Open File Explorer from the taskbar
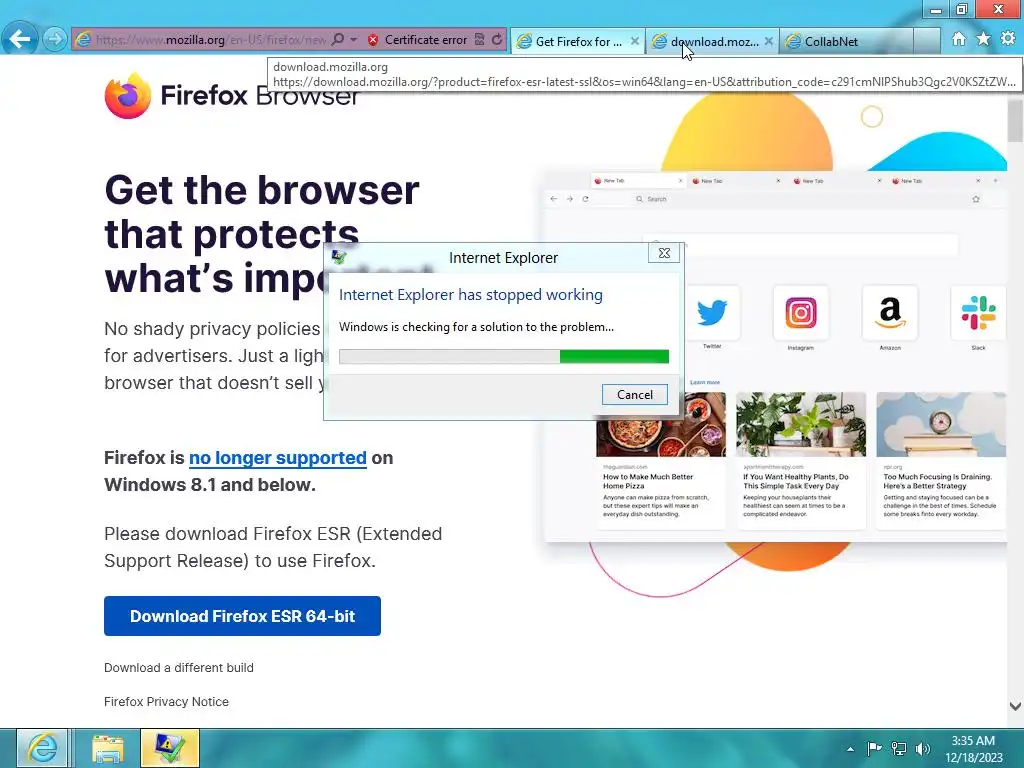Viewport: 1024px width, 768px height. point(108,748)
